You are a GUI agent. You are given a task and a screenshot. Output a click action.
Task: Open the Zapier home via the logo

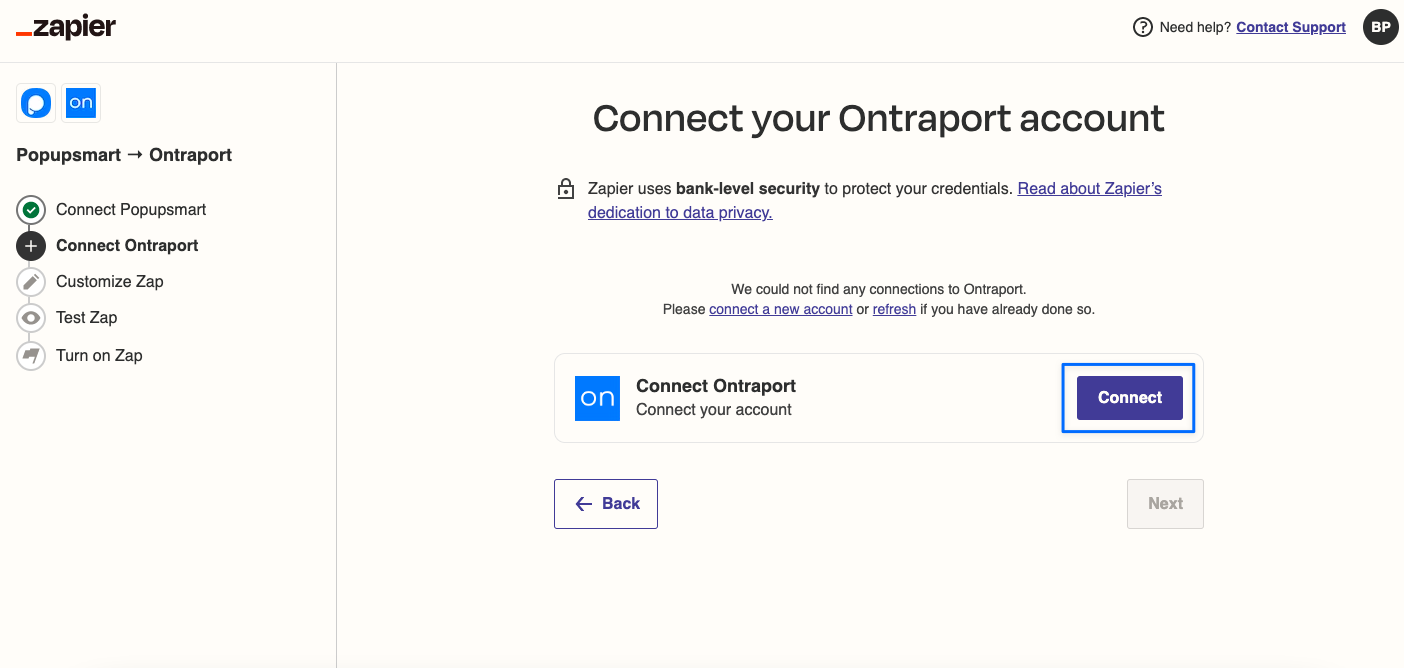65,28
